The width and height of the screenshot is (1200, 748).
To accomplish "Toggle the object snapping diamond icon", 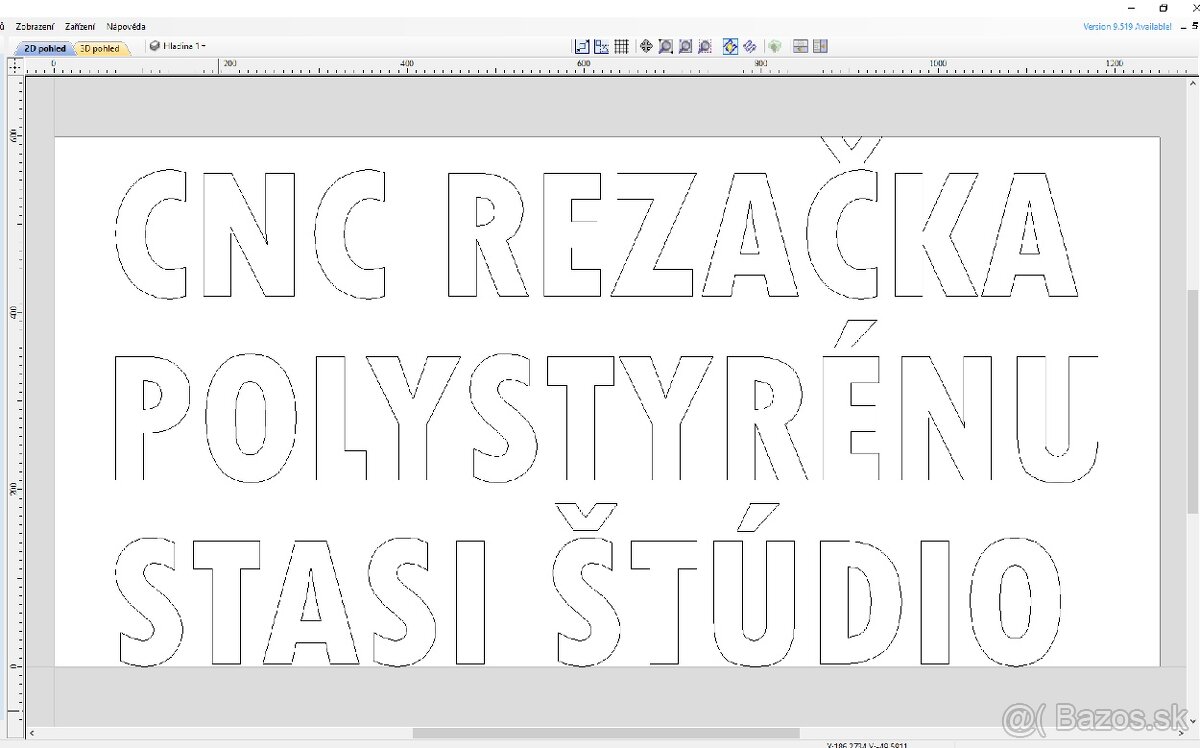I will point(731,46).
